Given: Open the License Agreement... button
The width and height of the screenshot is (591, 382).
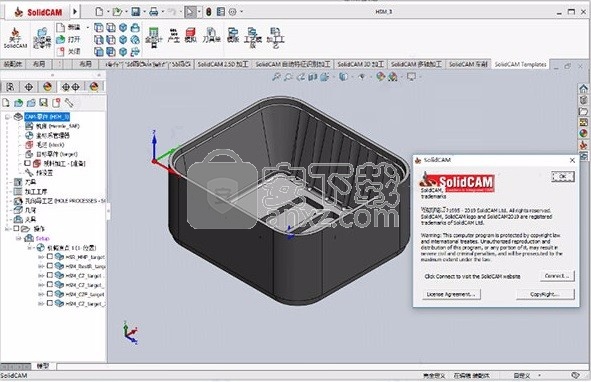Looking at the screenshot, I should coord(451,294).
